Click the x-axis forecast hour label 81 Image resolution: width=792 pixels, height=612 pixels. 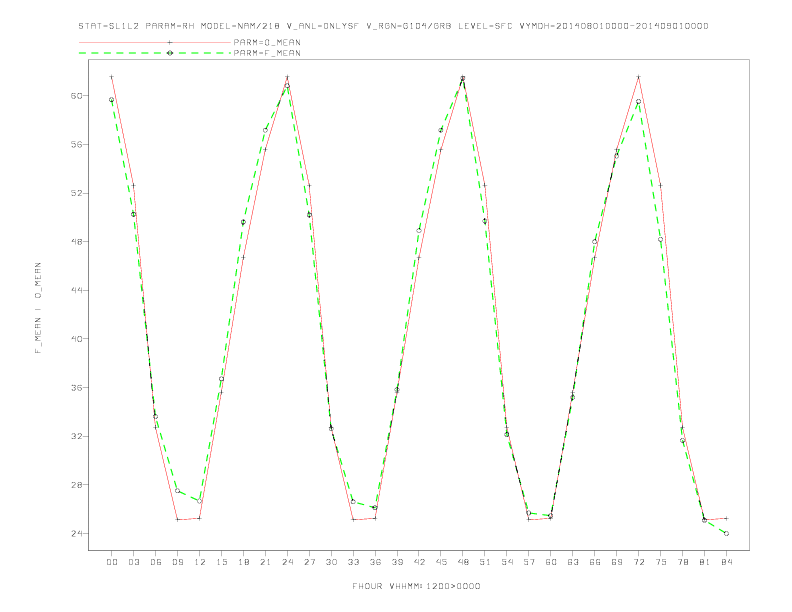(x=705, y=562)
